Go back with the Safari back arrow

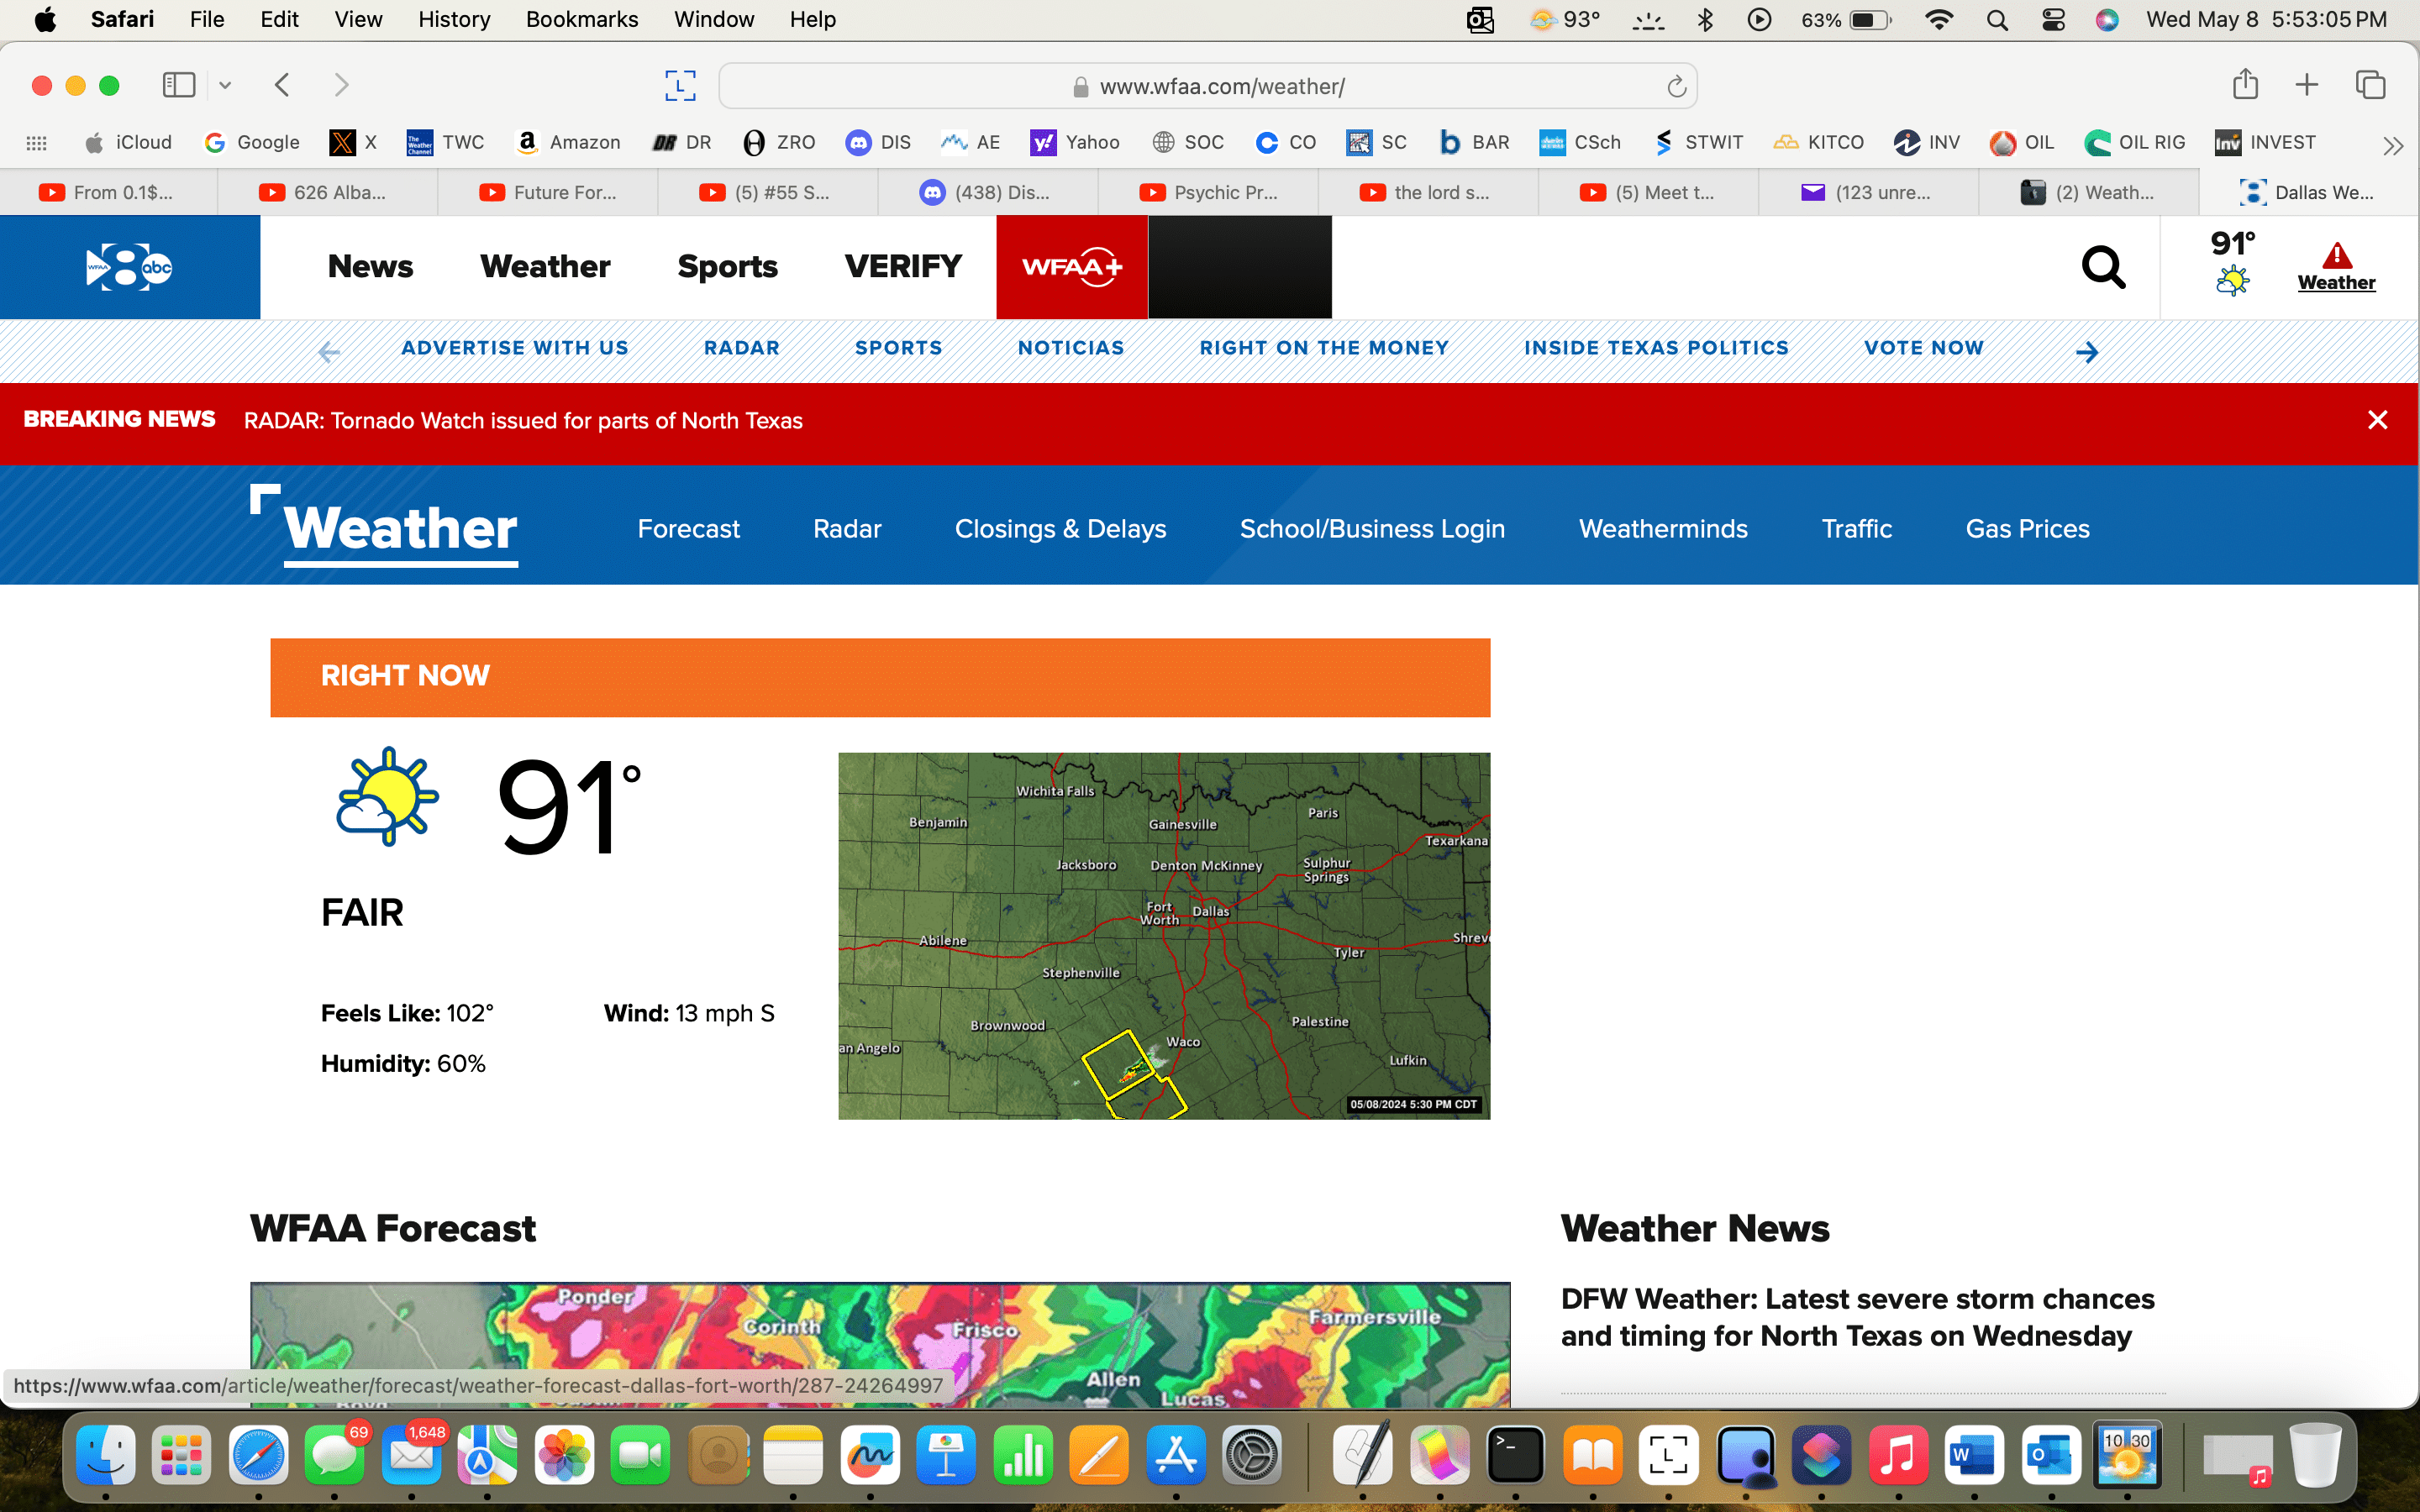click(x=282, y=85)
